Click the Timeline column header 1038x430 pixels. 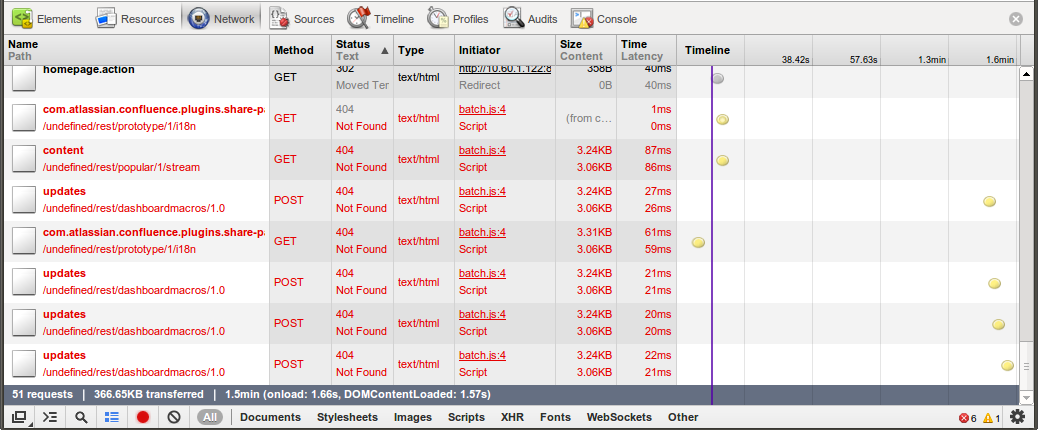710,50
